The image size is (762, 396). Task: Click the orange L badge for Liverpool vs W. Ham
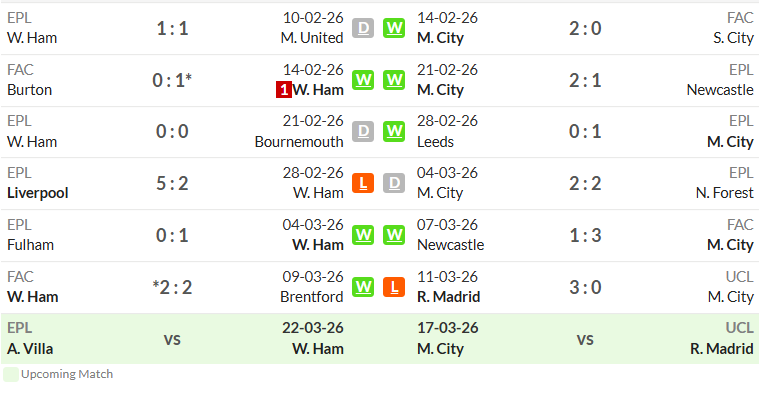coord(363,184)
